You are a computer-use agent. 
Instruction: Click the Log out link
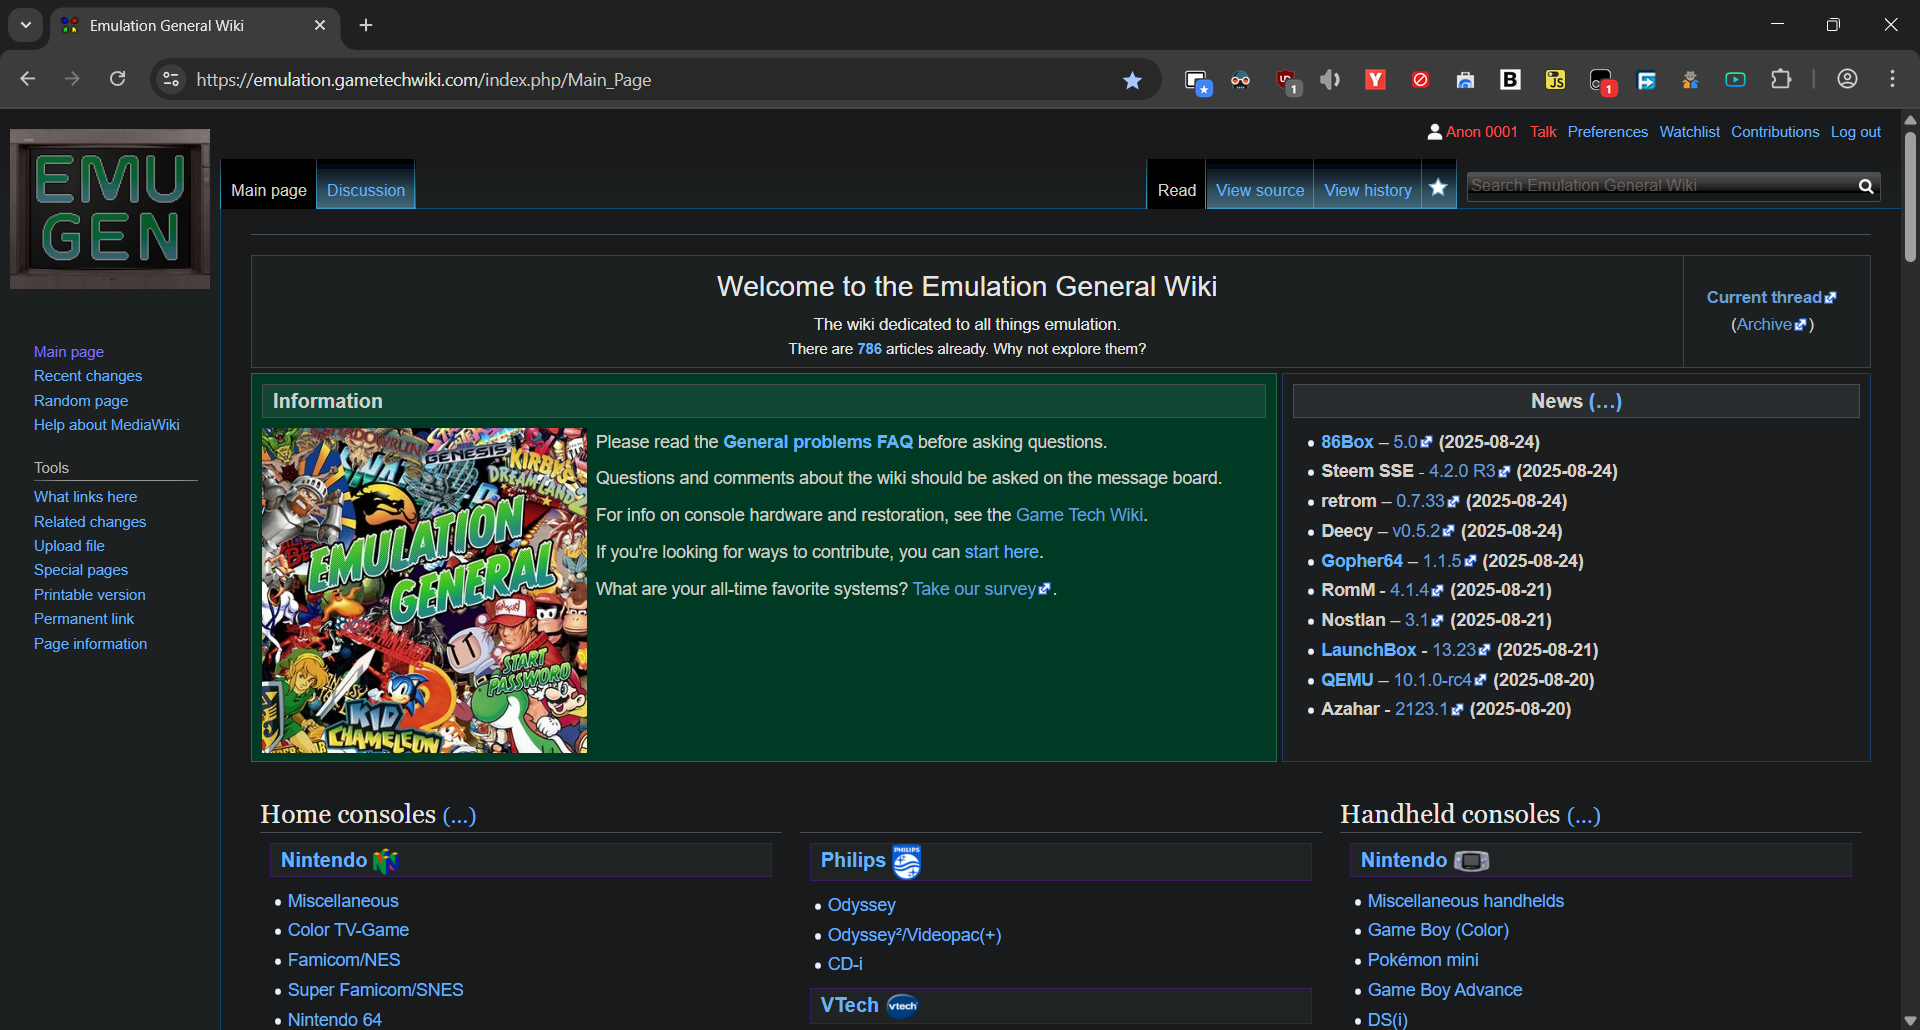[1855, 132]
